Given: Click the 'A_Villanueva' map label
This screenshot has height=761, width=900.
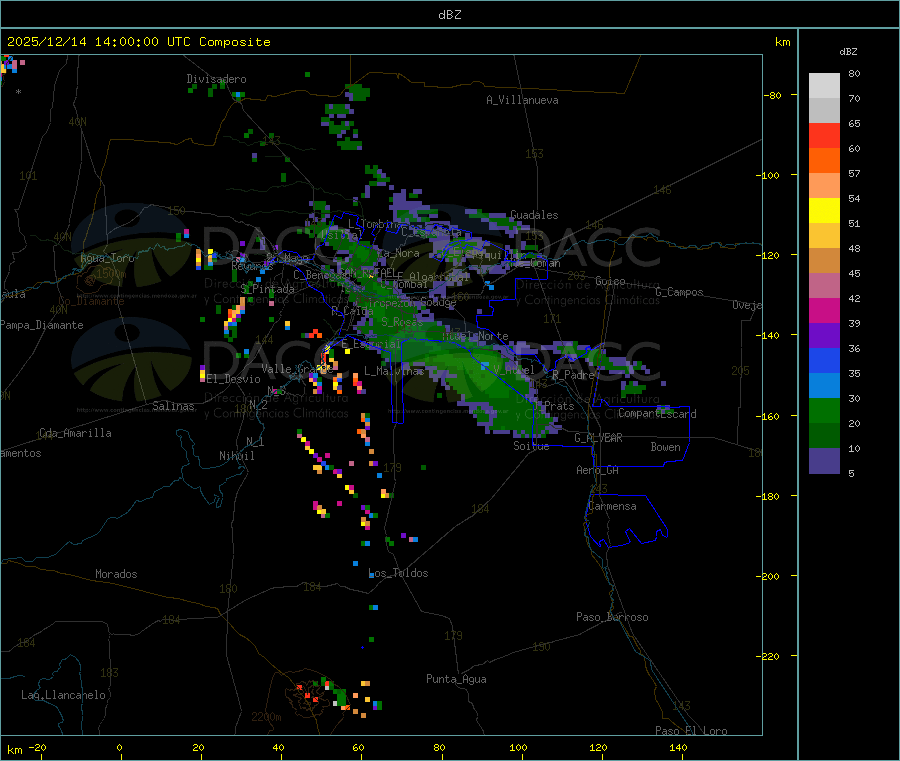Looking at the screenshot, I should pos(522,100).
